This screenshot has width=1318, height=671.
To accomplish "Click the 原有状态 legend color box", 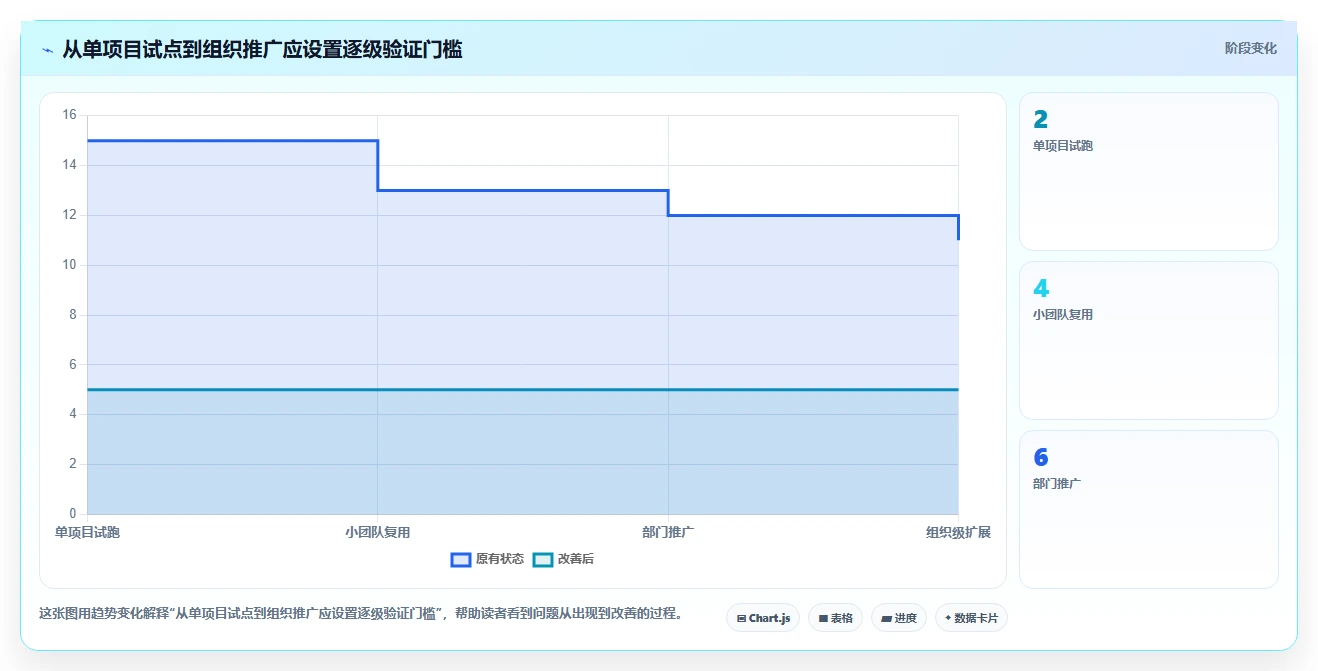I will point(460,559).
